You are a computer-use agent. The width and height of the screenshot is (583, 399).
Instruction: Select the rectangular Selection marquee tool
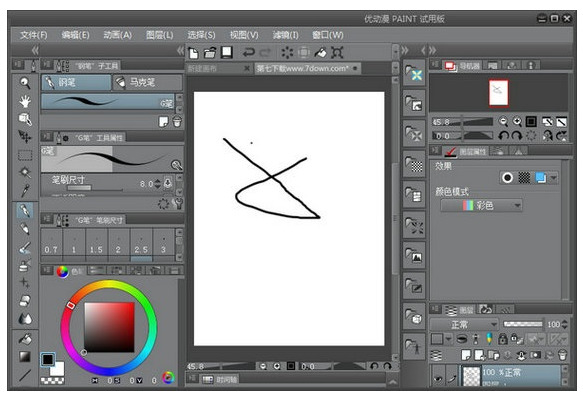click(x=25, y=155)
